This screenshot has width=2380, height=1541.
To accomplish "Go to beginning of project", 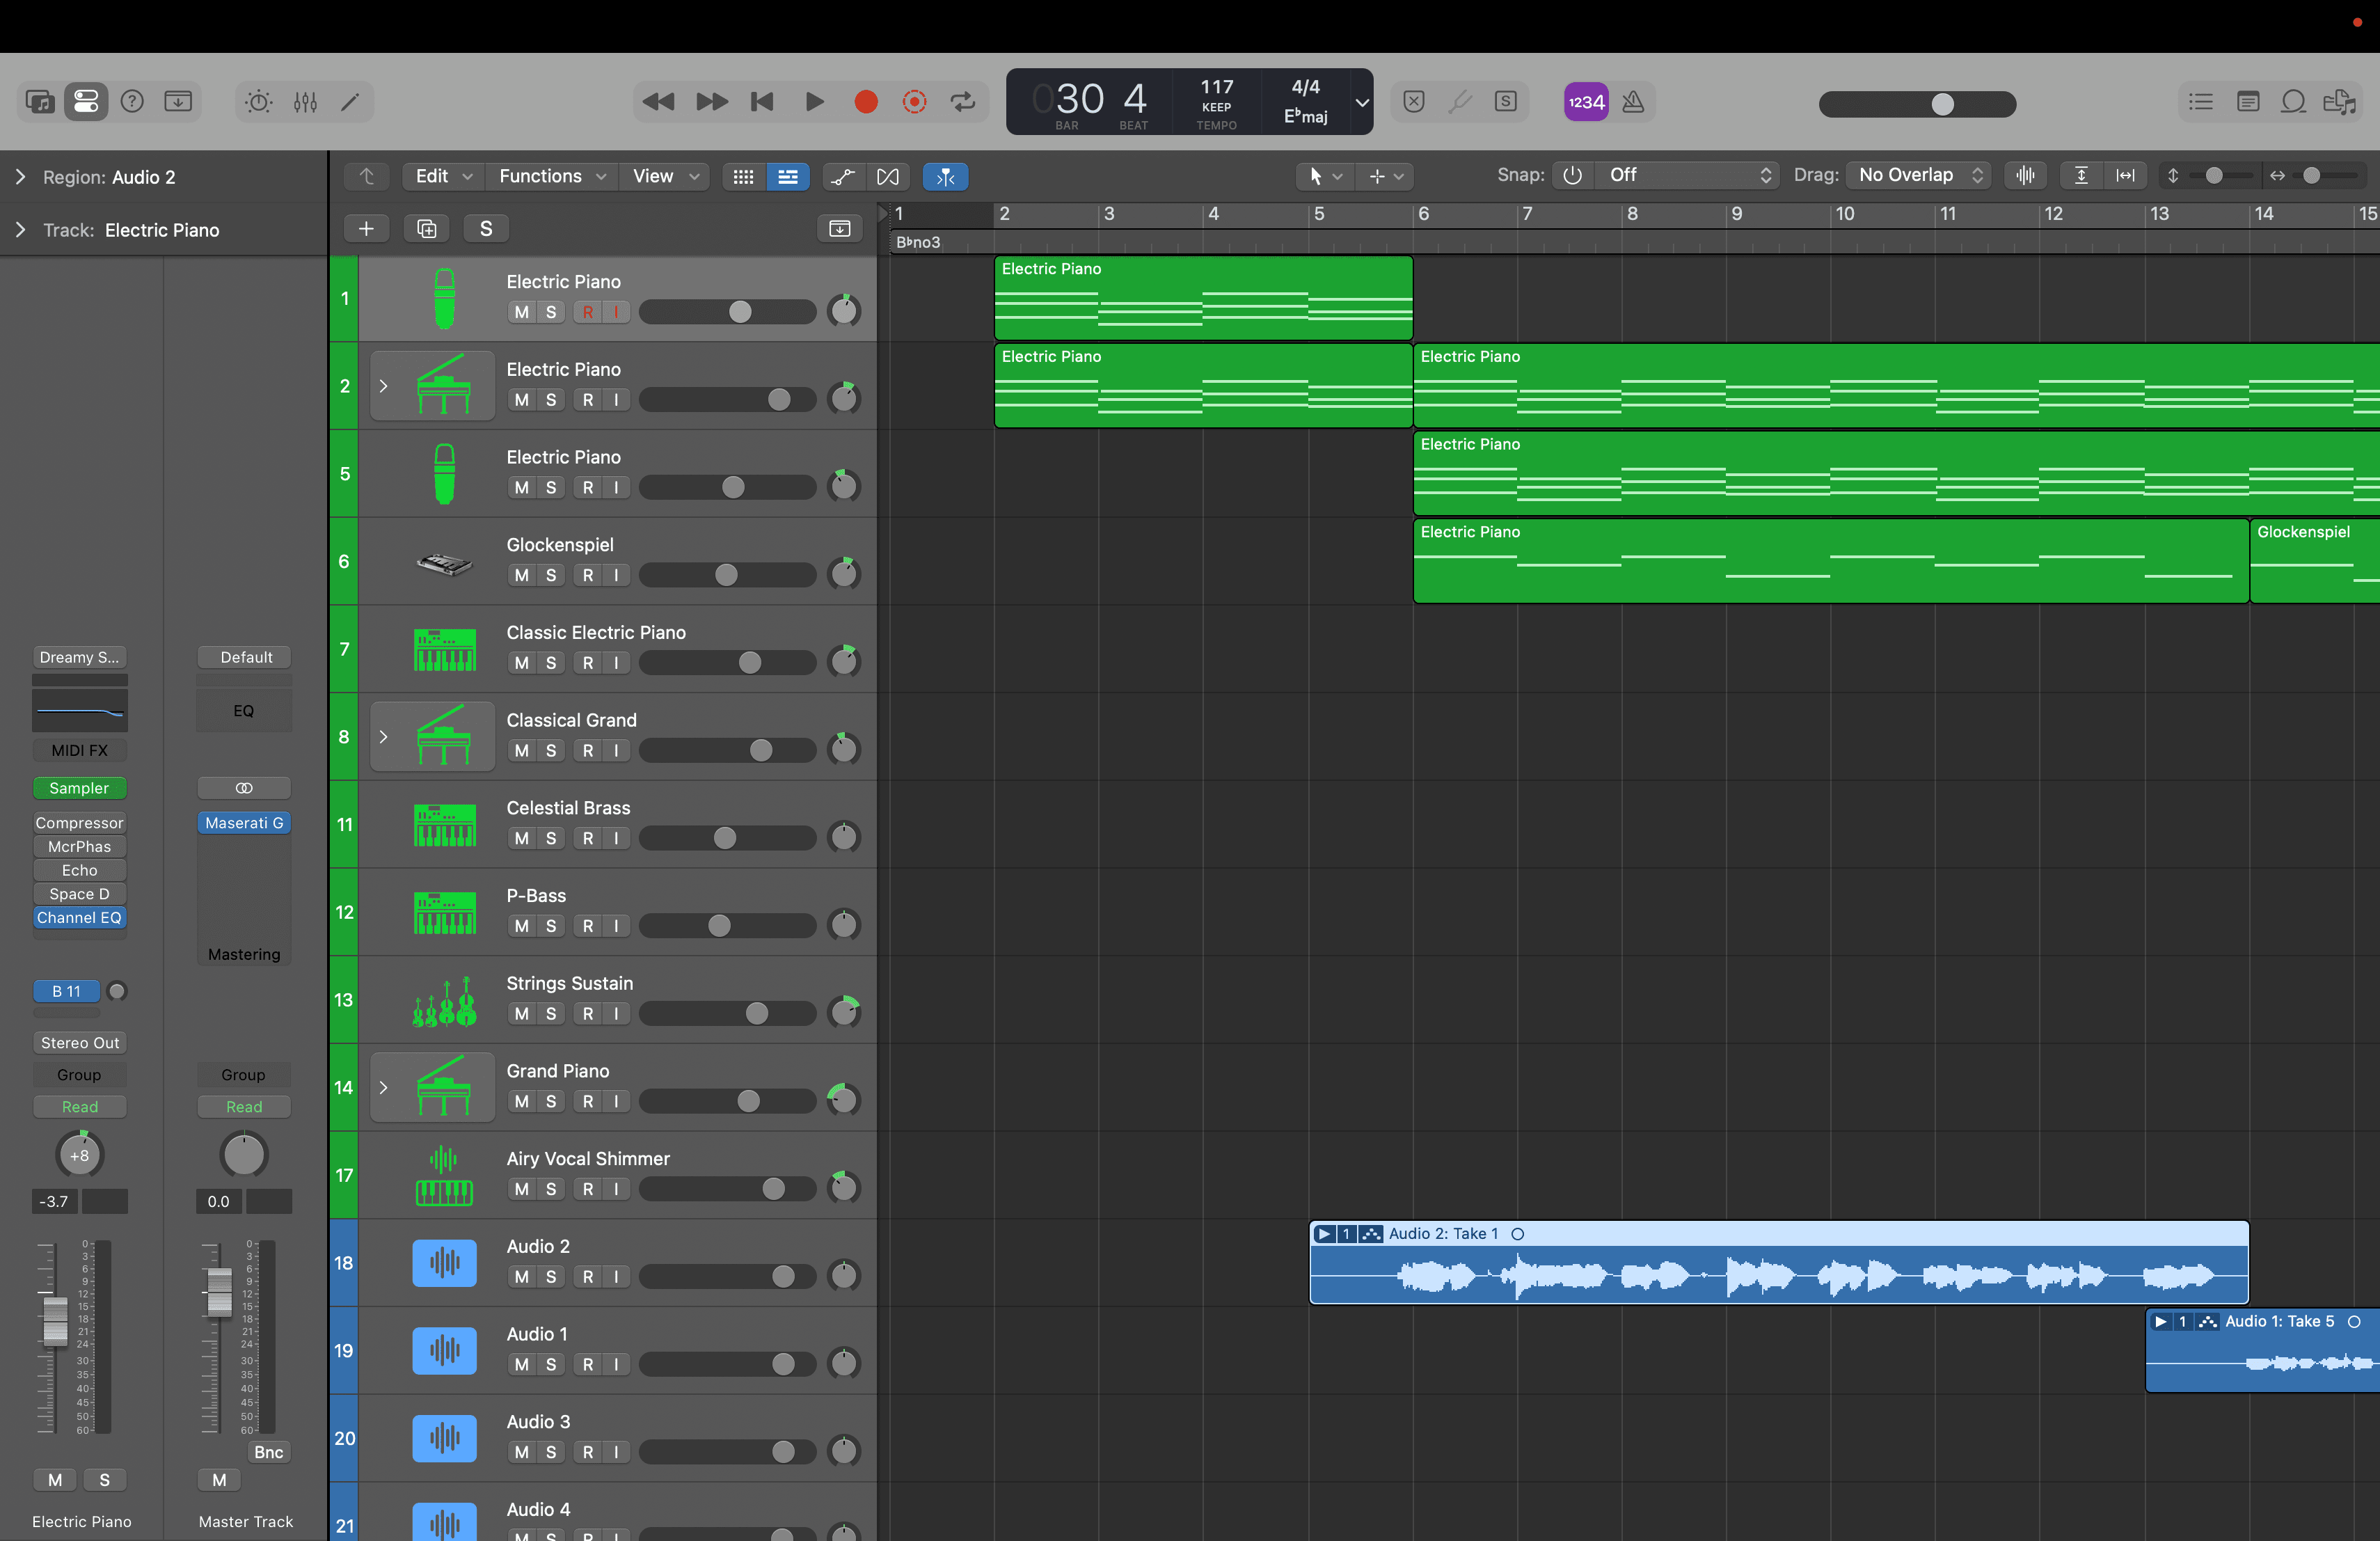I will (762, 101).
